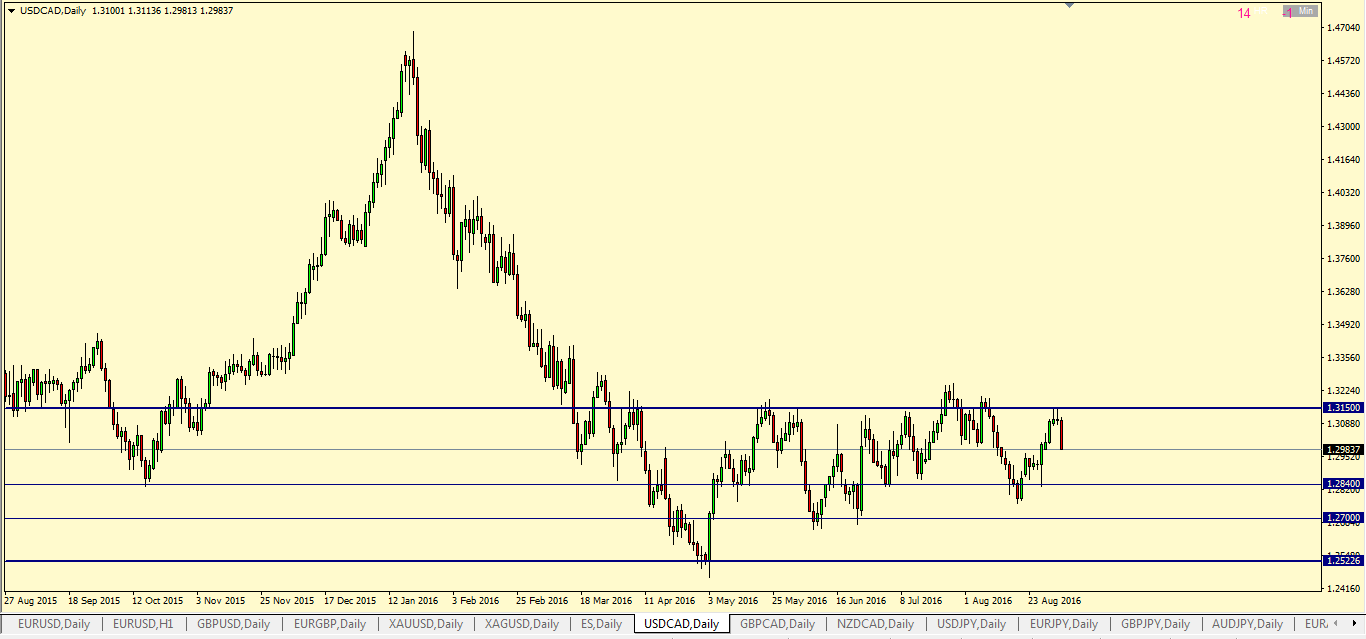The image size is (1366, 639).
Task: Switch to the GBPCAD,Daily tab
Action: 778,624
